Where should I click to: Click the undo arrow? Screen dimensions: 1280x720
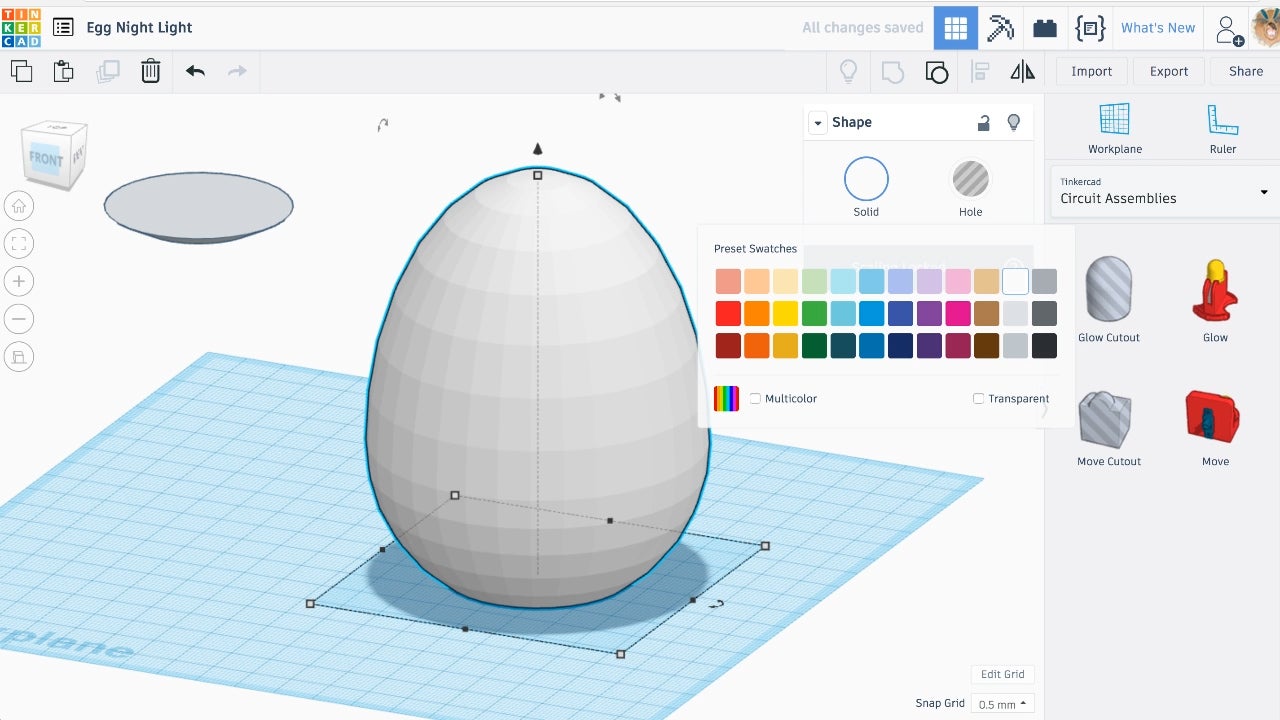point(195,71)
